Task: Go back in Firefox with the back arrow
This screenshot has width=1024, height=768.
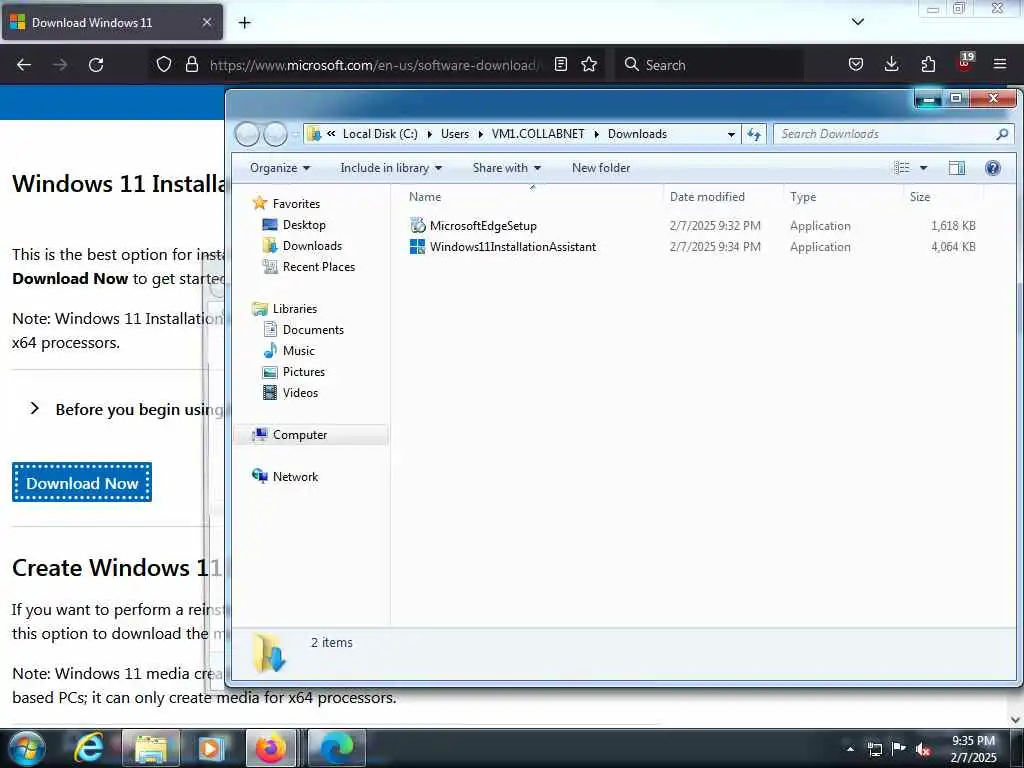Action: [x=24, y=65]
